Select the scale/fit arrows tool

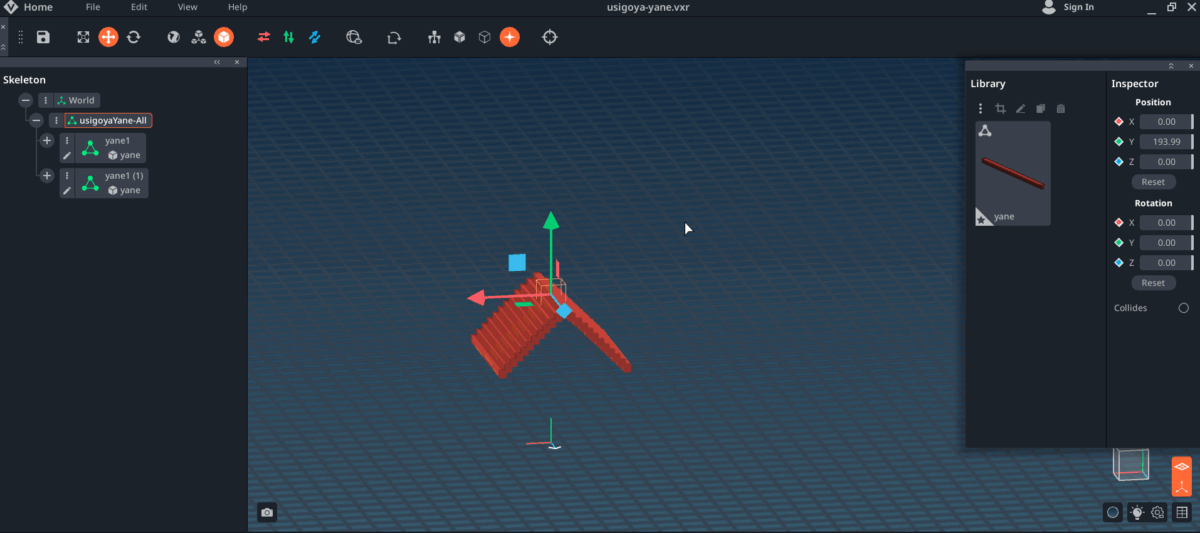[x=84, y=37]
